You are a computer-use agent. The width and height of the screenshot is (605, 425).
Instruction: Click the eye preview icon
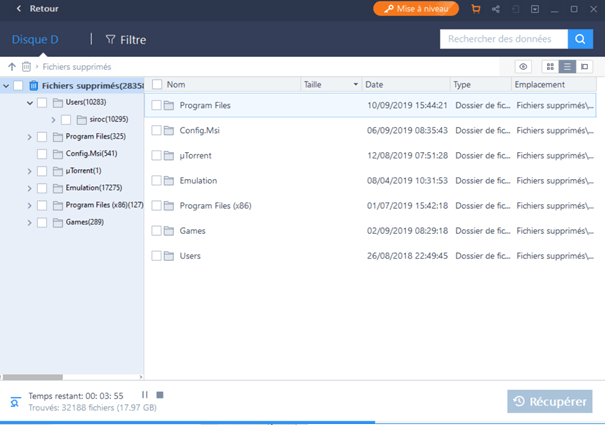(523, 66)
